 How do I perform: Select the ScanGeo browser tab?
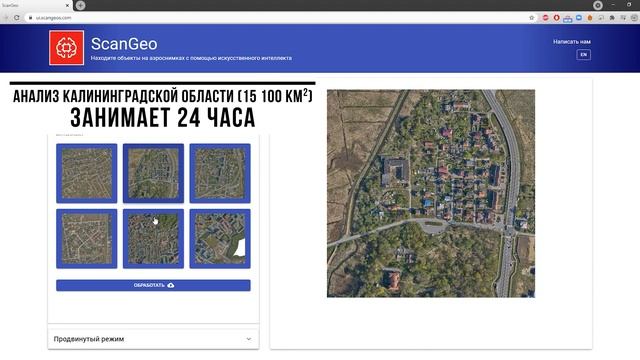(35, 5)
